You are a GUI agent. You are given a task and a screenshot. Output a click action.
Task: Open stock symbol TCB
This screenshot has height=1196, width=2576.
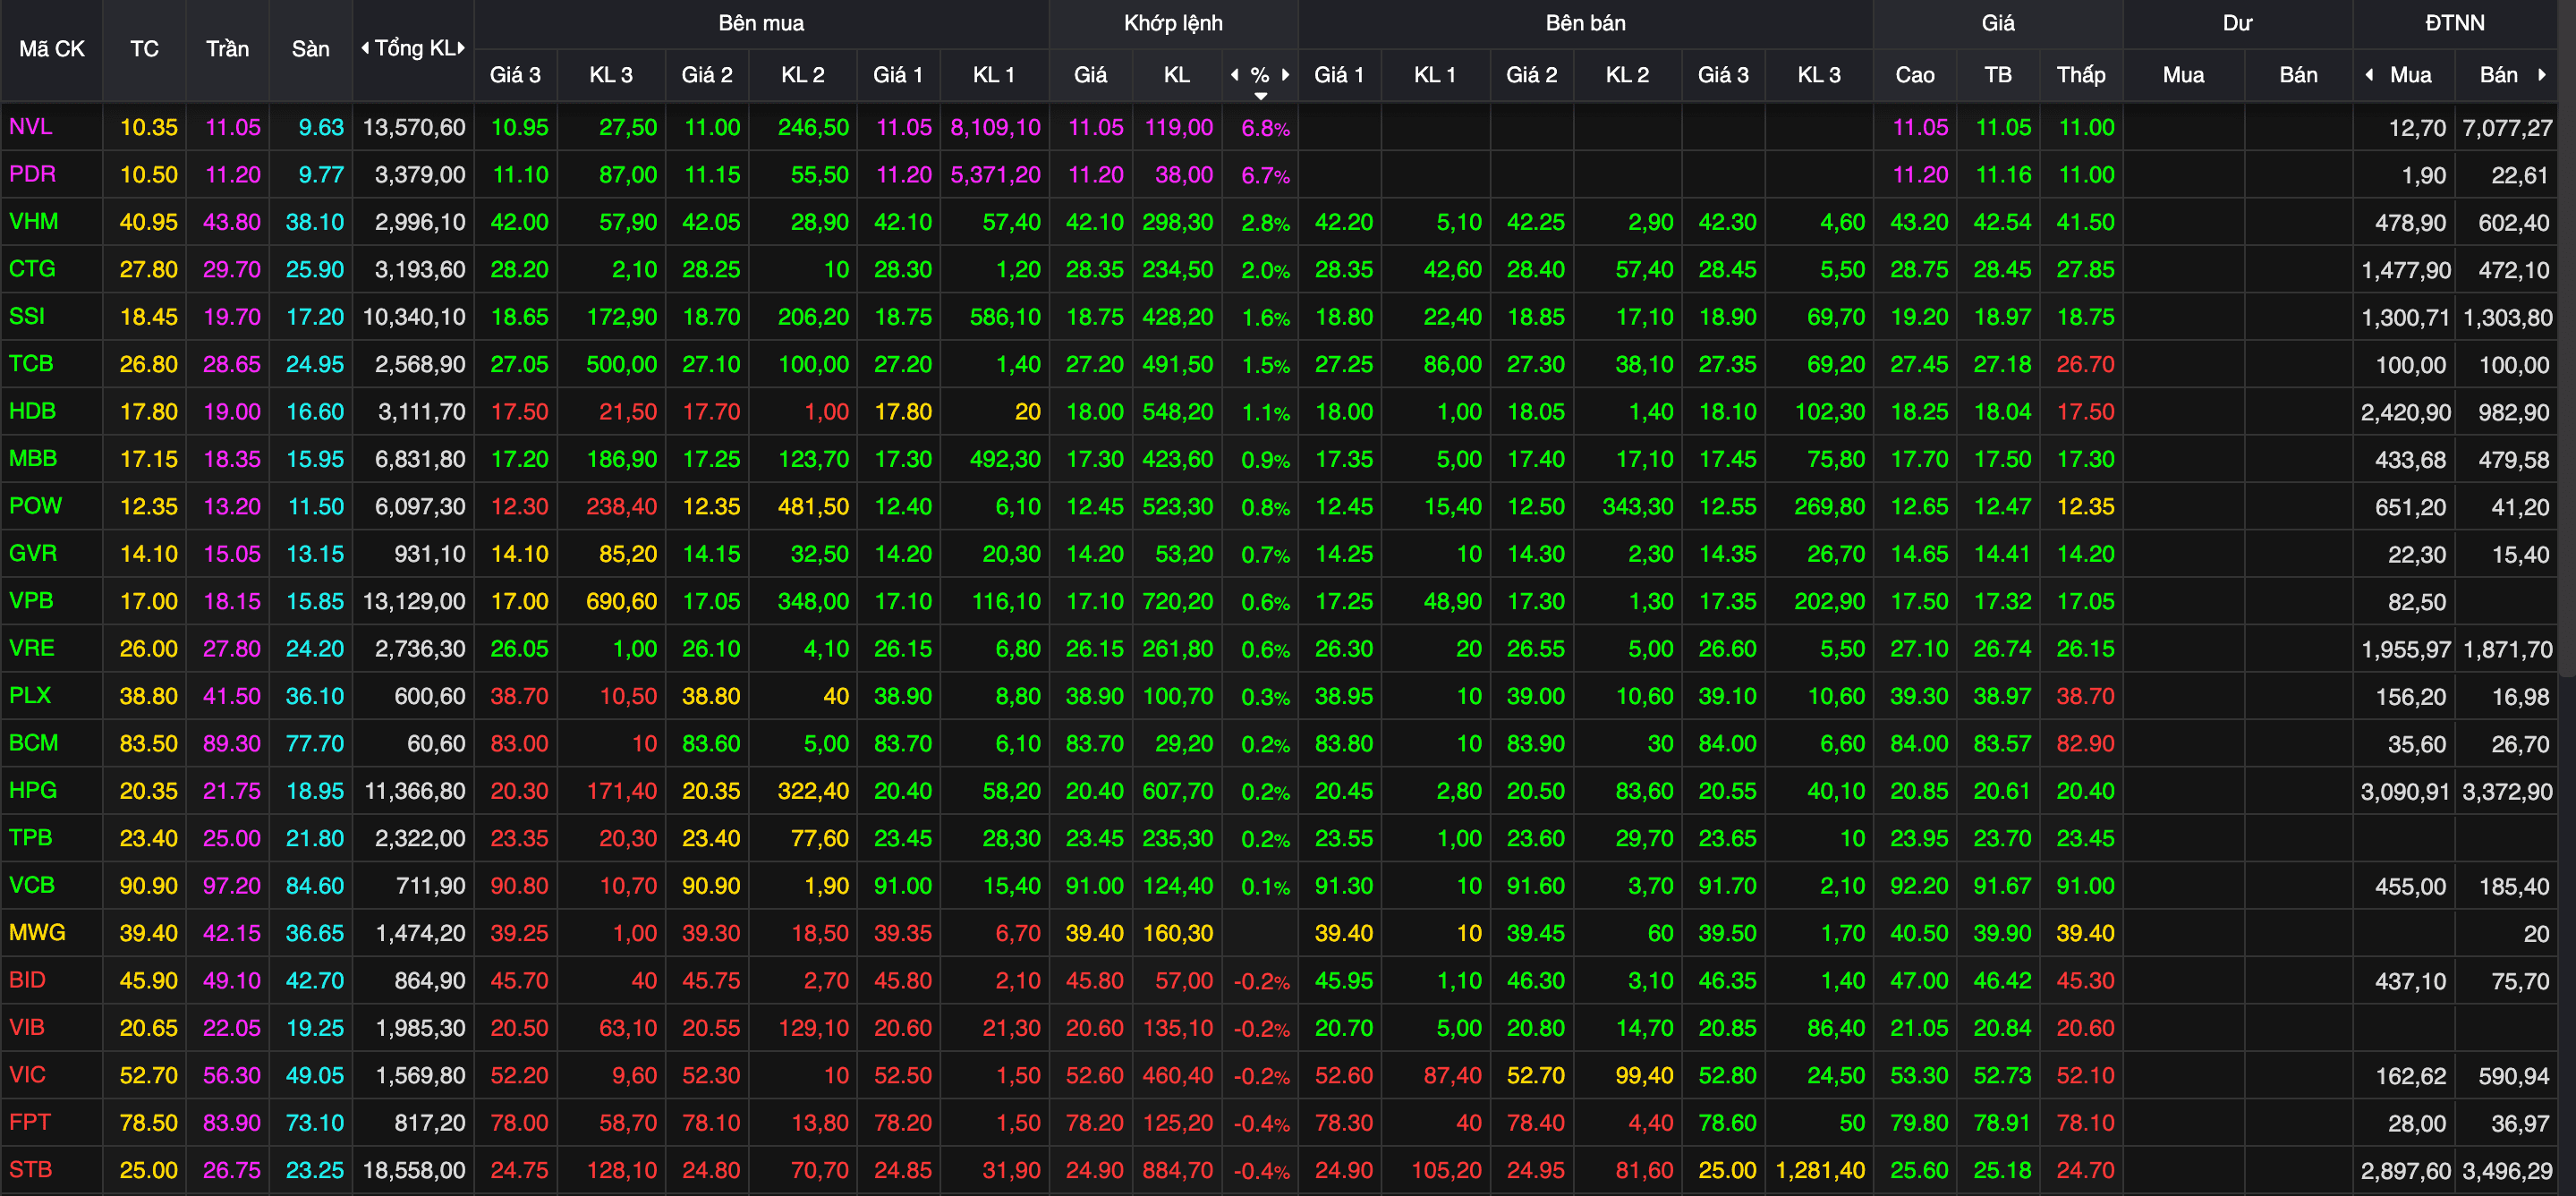(x=31, y=364)
